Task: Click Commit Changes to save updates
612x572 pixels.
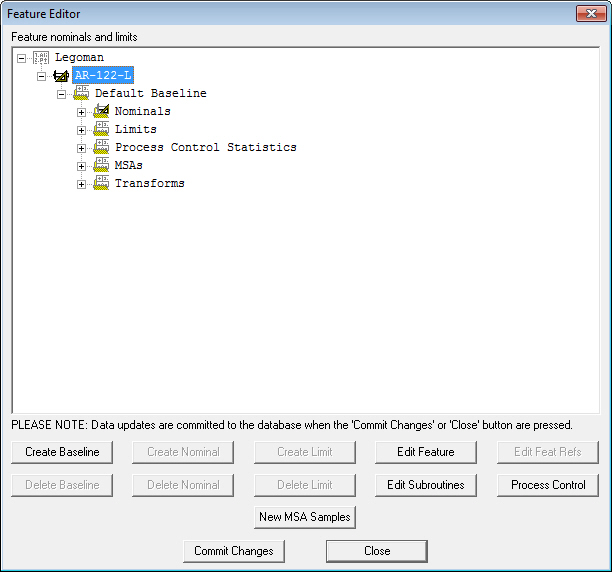Action: [x=234, y=551]
